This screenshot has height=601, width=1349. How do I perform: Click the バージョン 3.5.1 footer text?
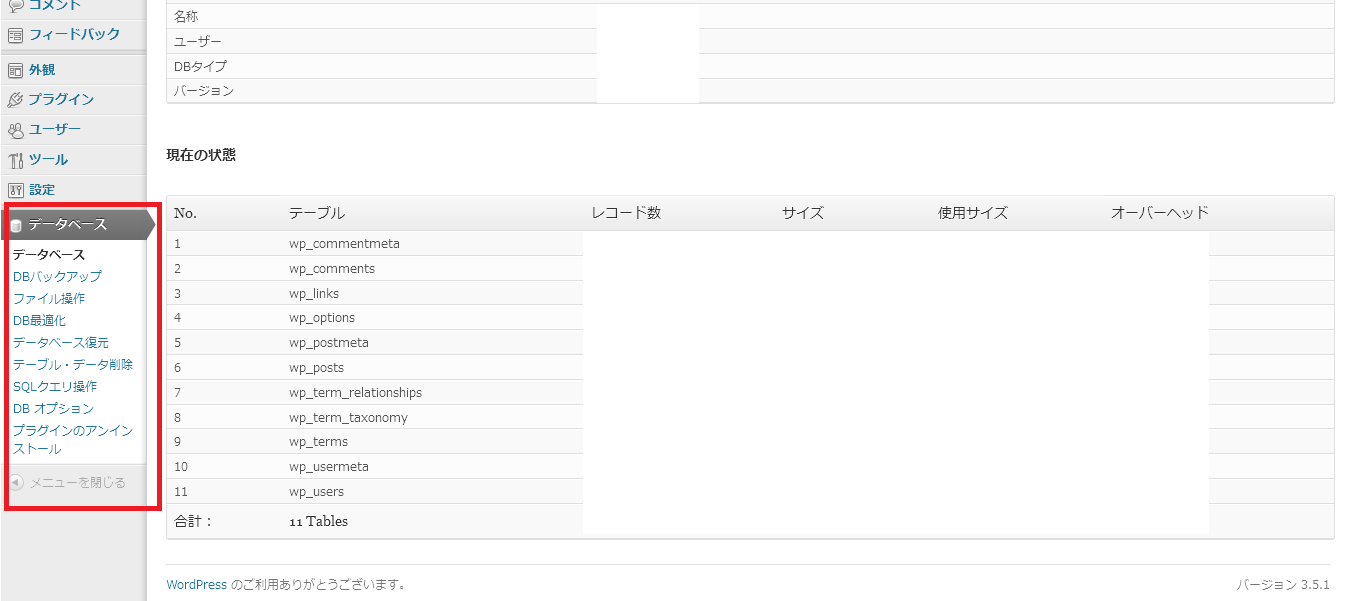point(1283,585)
